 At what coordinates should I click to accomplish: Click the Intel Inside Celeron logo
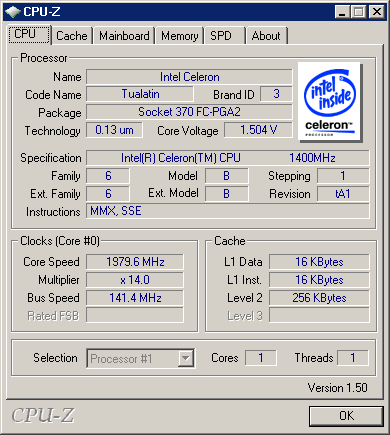(x=329, y=102)
